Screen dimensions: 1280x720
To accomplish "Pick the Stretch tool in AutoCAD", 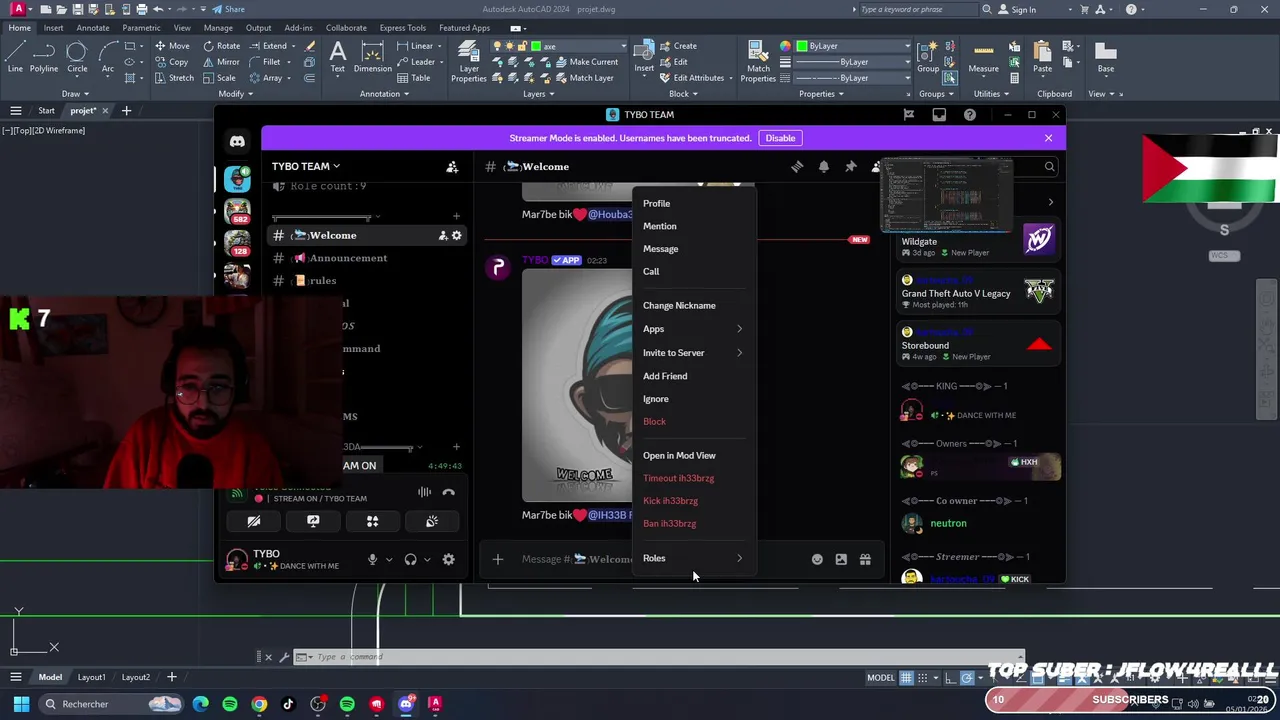I will [x=173, y=78].
